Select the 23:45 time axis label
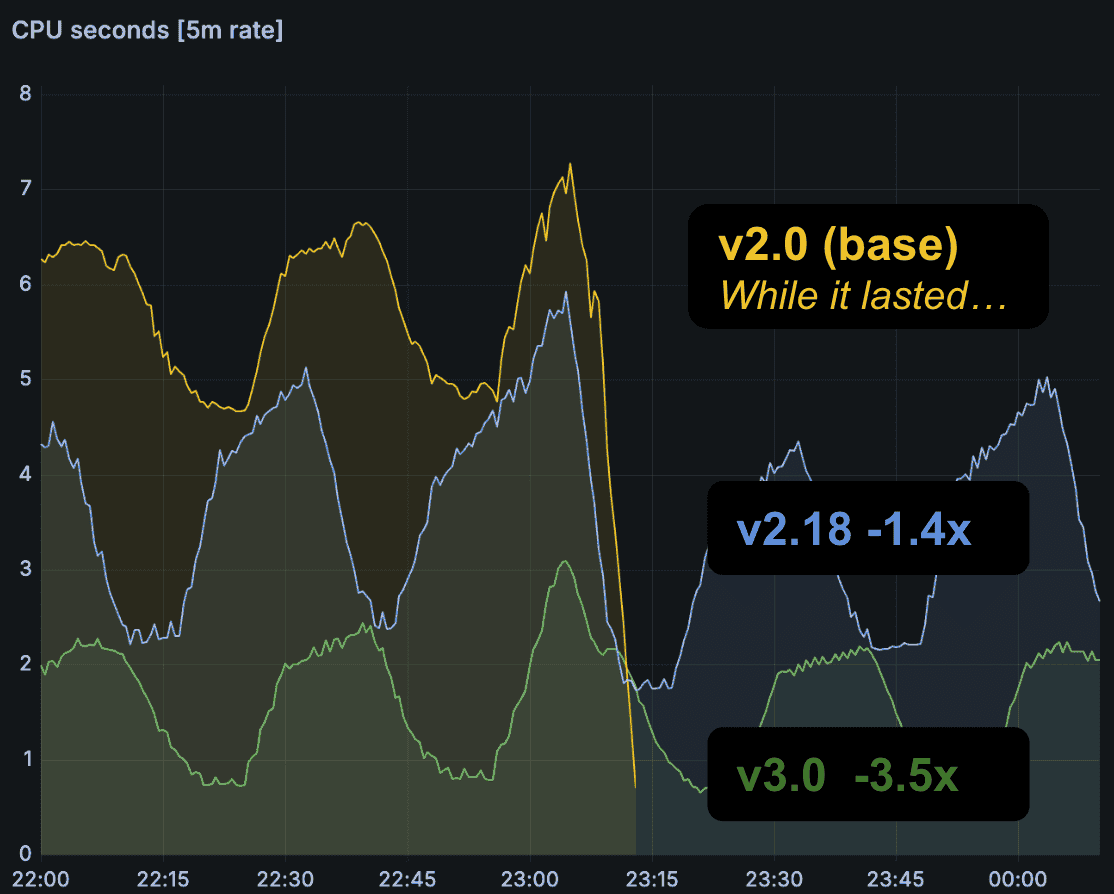 (x=896, y=878)
